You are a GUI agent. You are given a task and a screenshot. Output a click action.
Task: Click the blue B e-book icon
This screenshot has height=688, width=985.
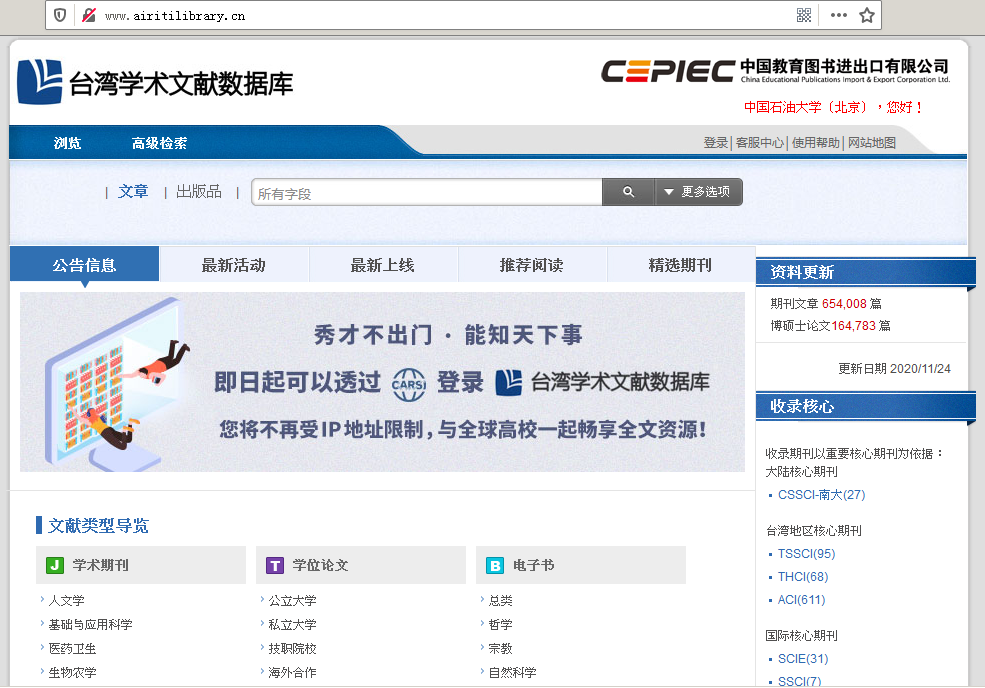[495, 566]
